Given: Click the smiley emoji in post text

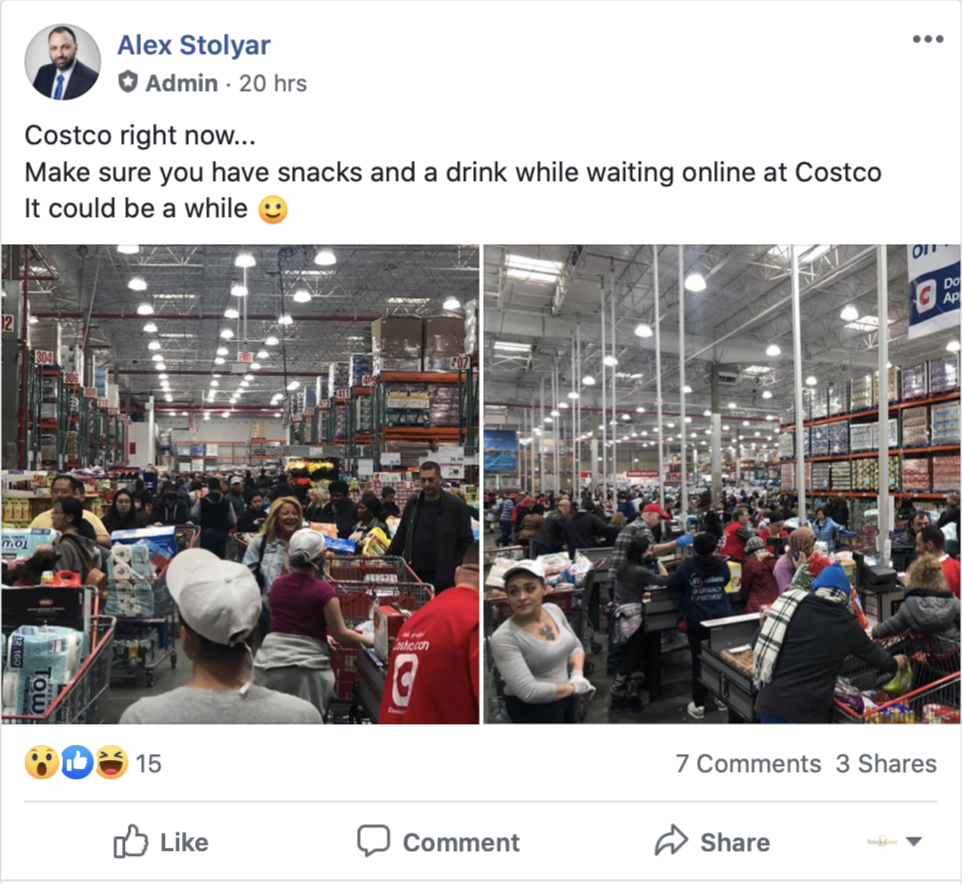Looking at the screenshot, I should 272,210.
